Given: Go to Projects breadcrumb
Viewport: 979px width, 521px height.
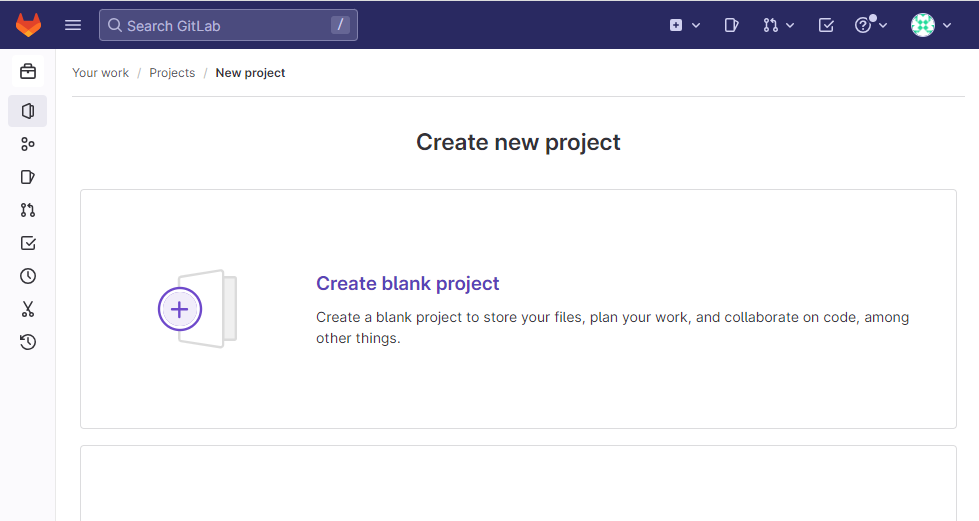Looking at the screenshot, I should 172,72.
